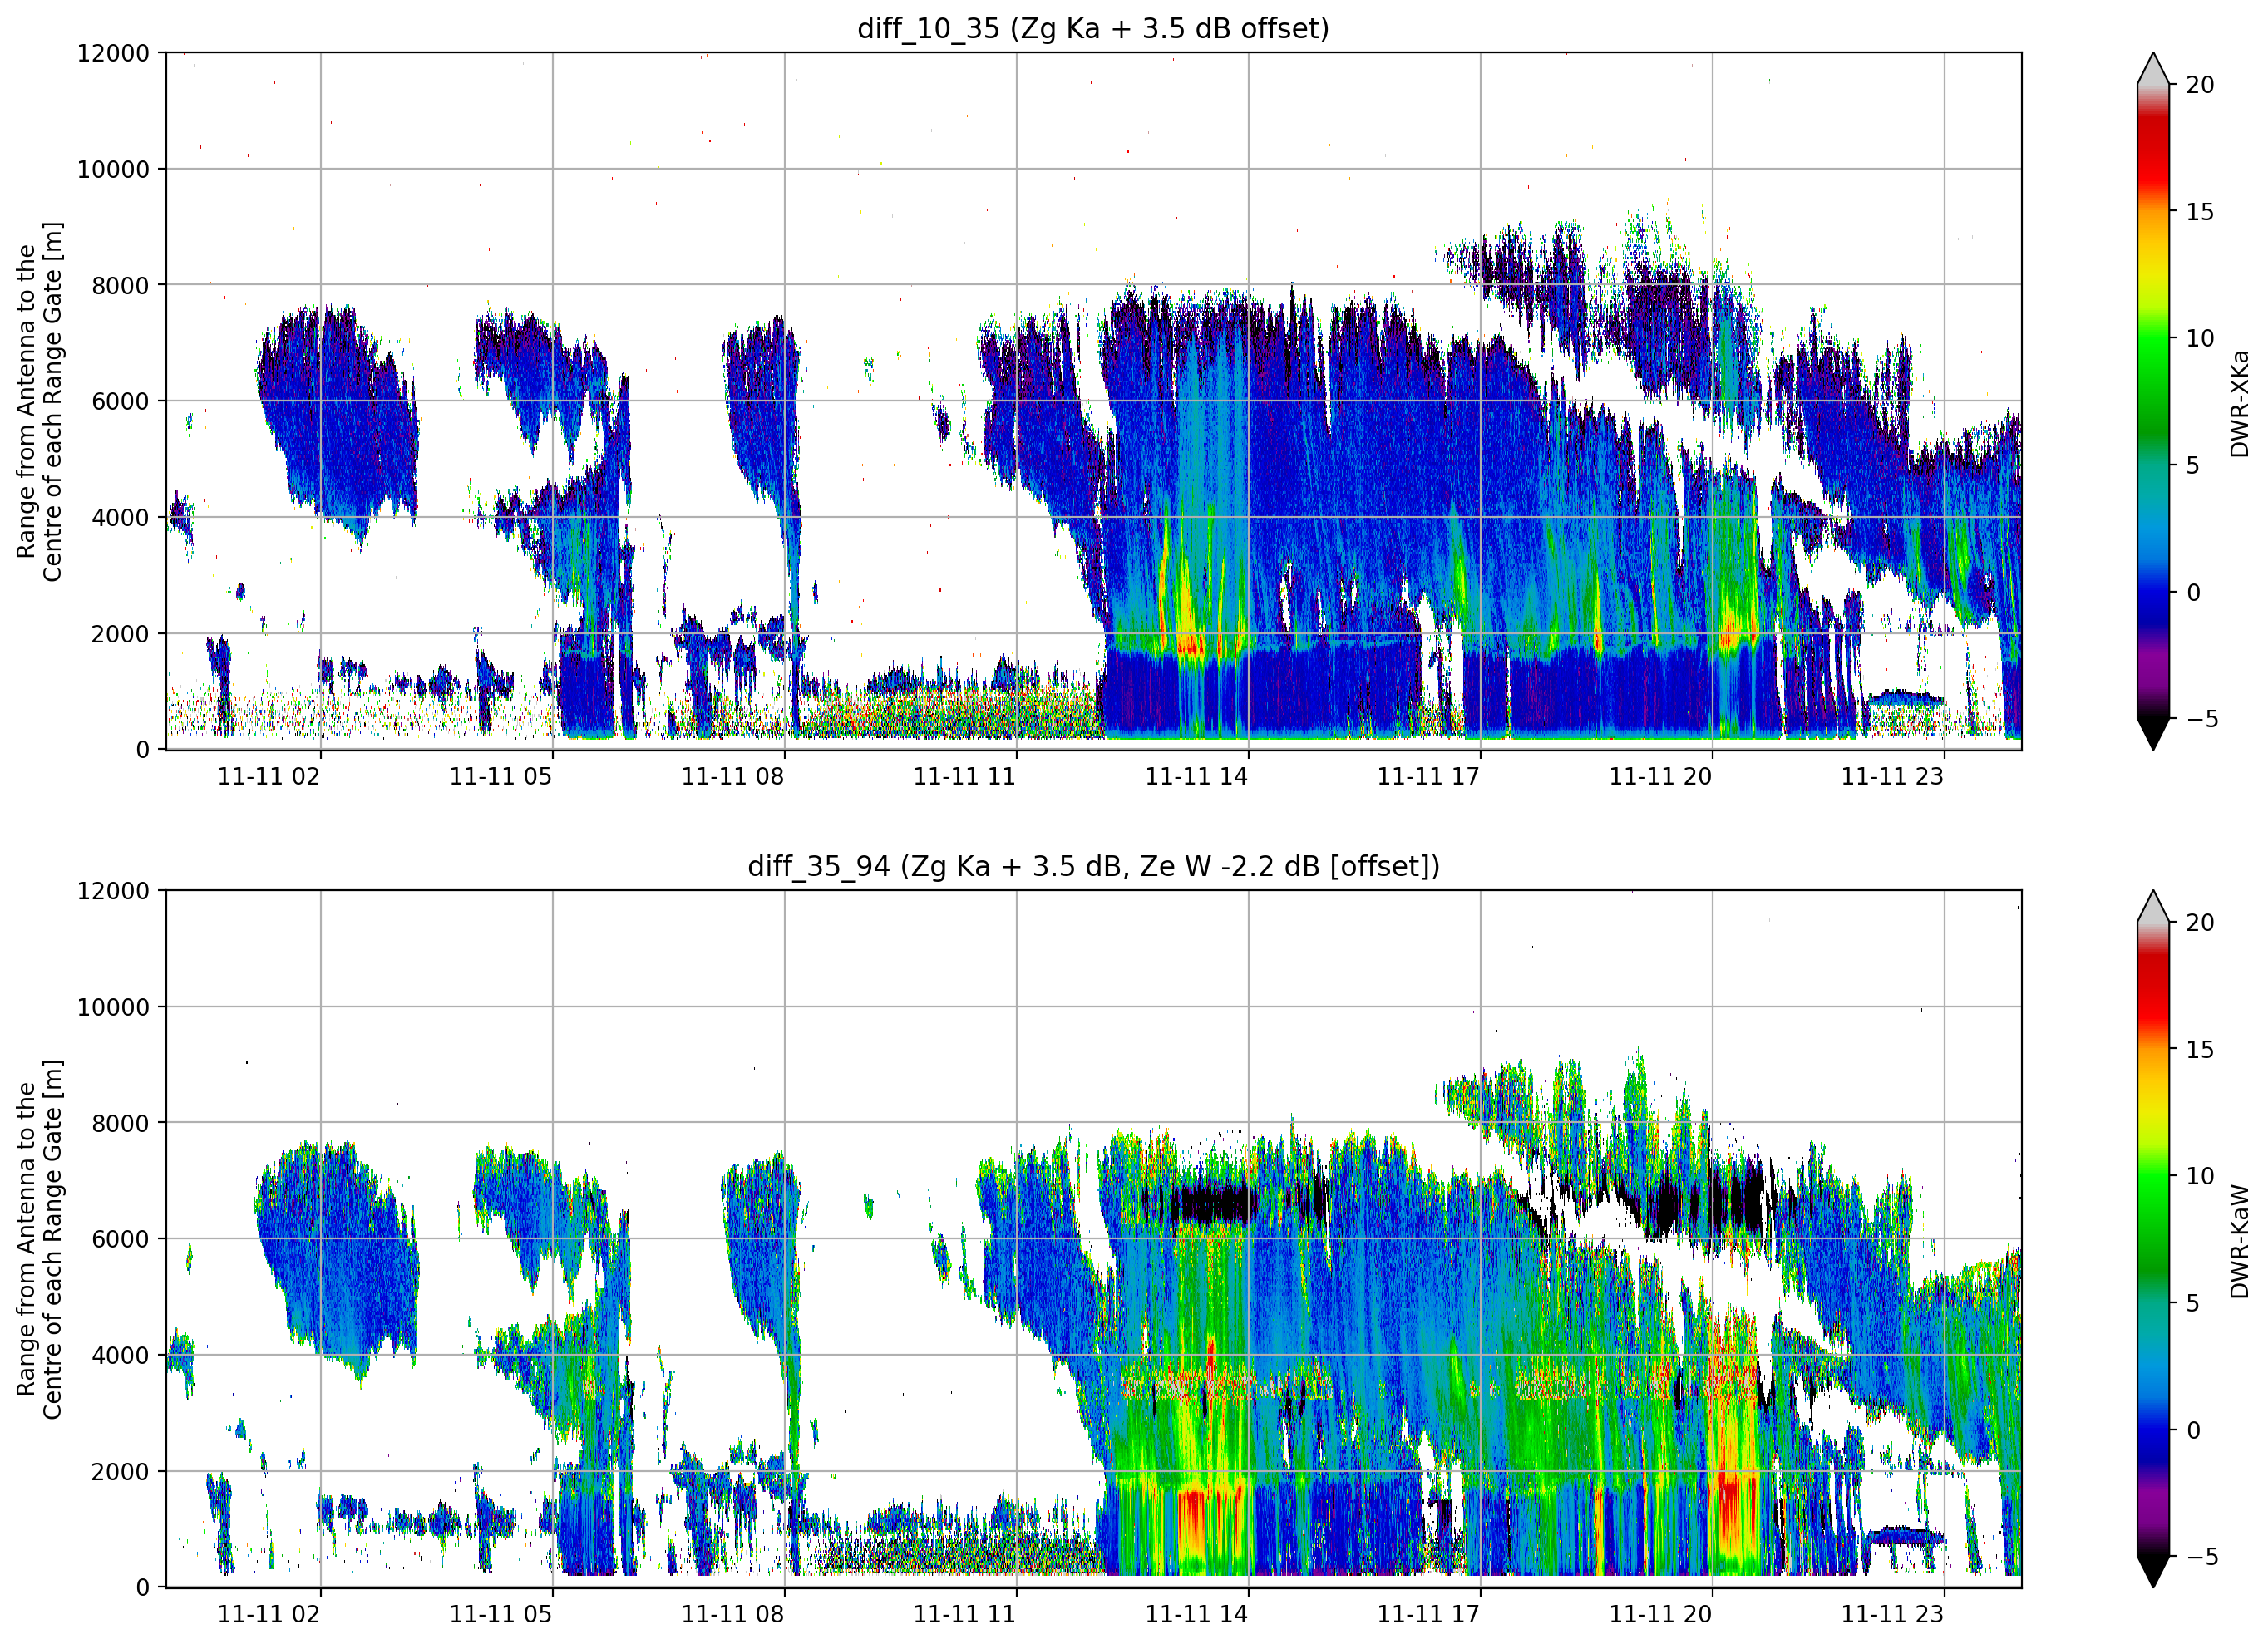Click the "12000" range tick of diff_10_35 plot

click(113, 53)
